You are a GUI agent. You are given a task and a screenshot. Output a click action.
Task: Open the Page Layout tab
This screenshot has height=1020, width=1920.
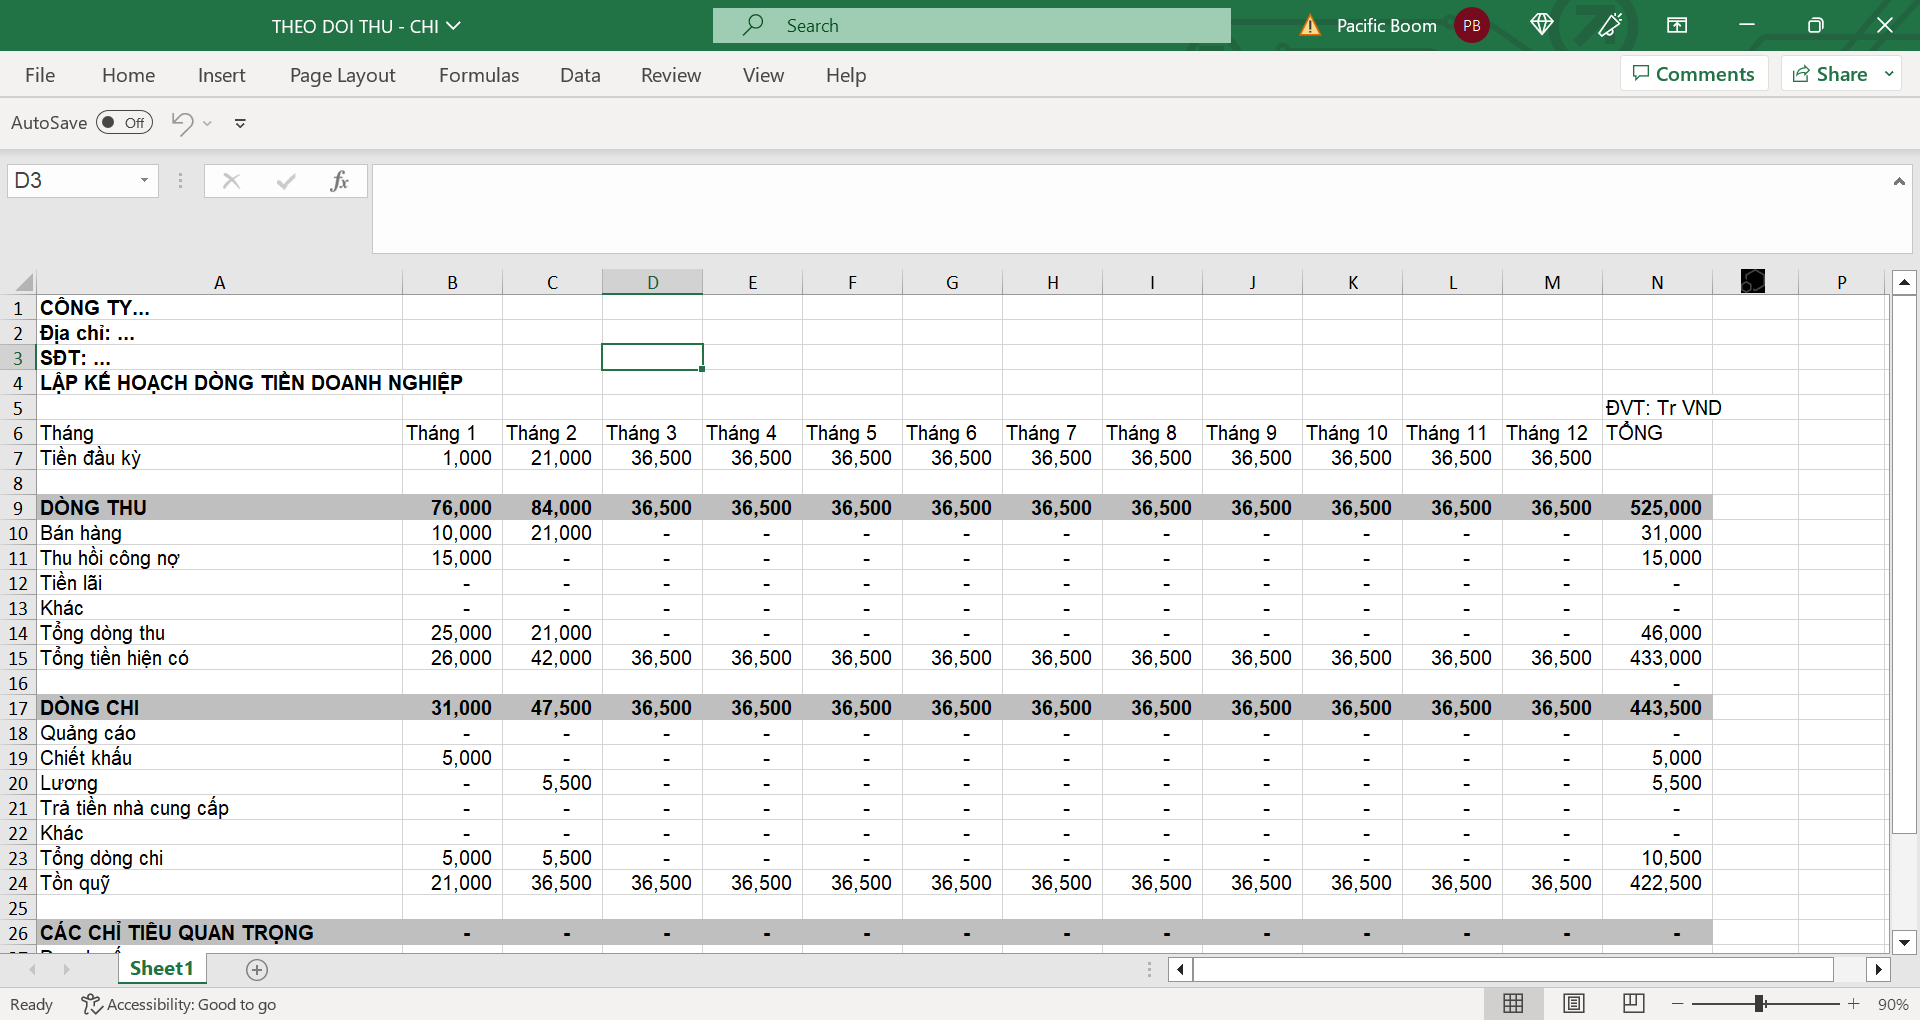[342, 75]
